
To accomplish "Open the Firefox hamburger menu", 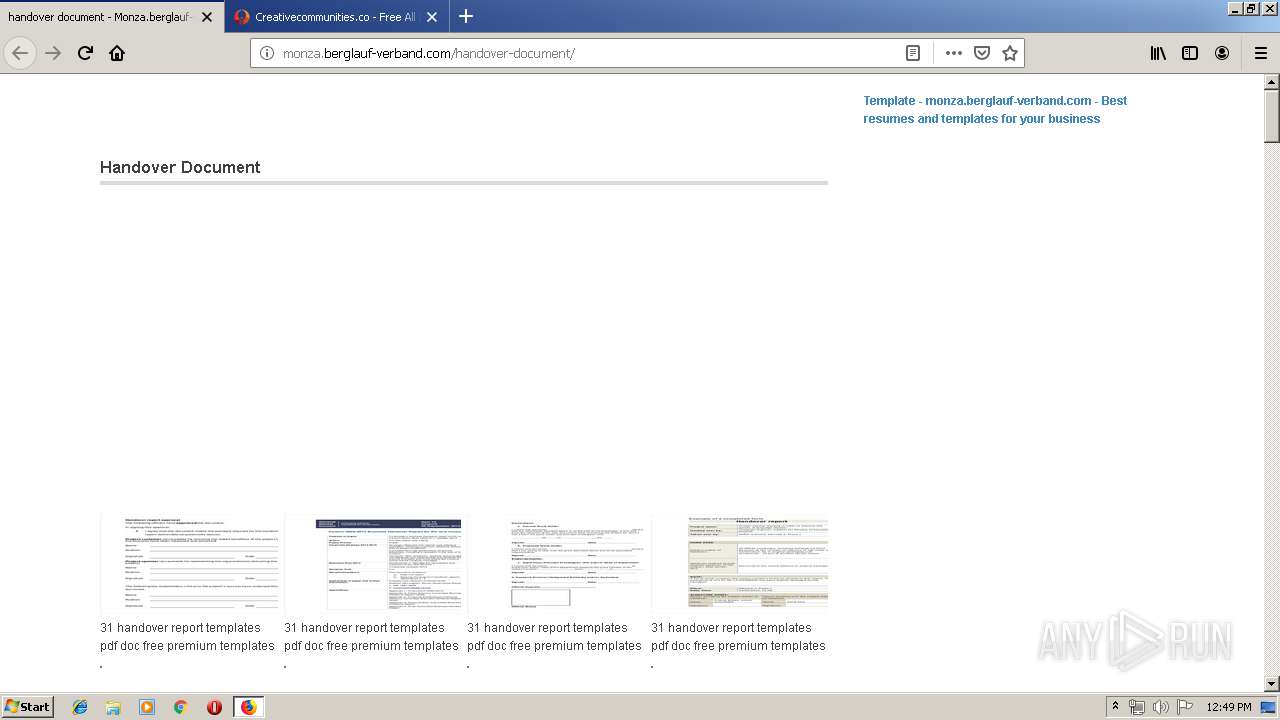I will [x=1261, y=53].
